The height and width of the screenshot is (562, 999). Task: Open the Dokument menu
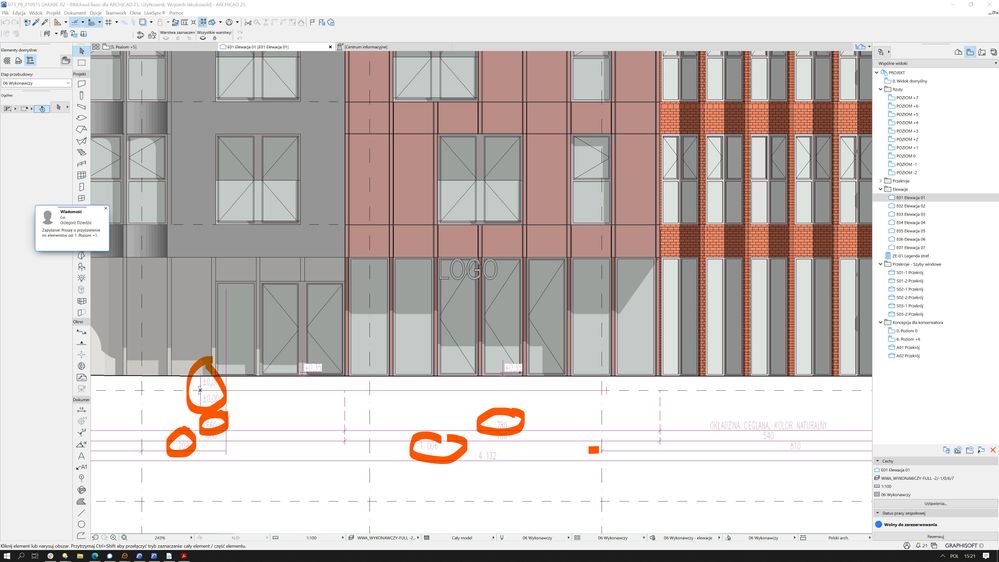click(75, 13)
